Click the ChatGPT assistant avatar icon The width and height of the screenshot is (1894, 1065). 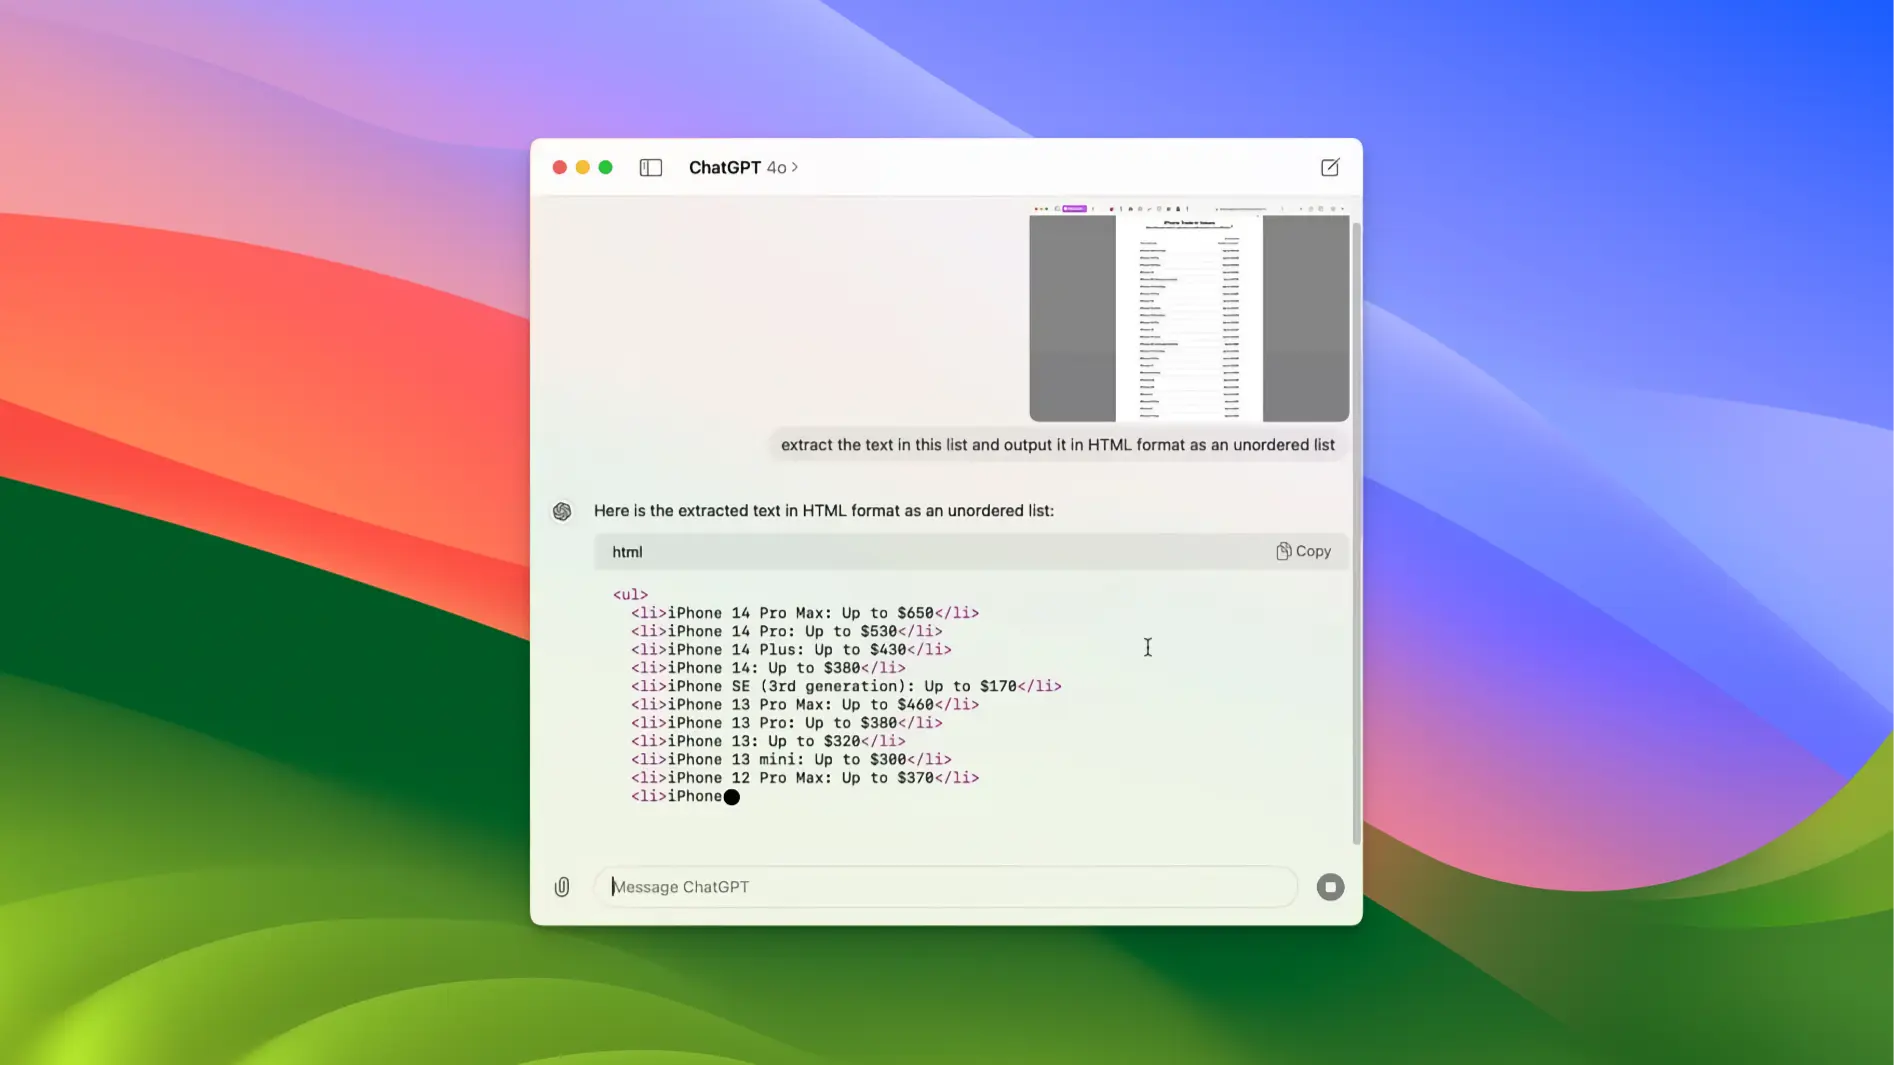[563, 511]
